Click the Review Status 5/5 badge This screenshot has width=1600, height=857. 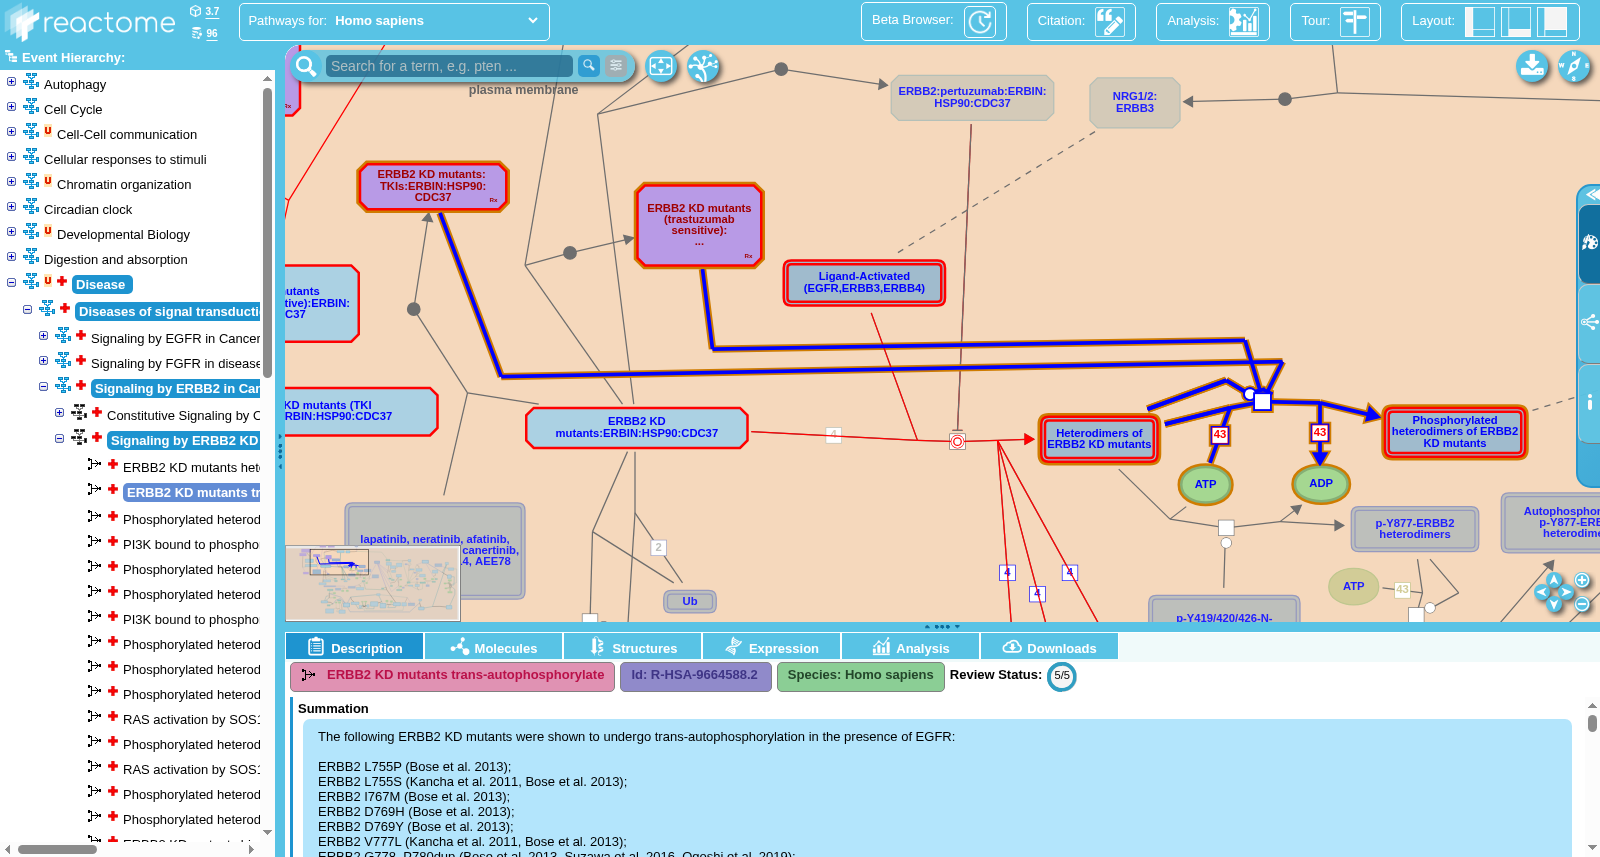(1062, 676)
